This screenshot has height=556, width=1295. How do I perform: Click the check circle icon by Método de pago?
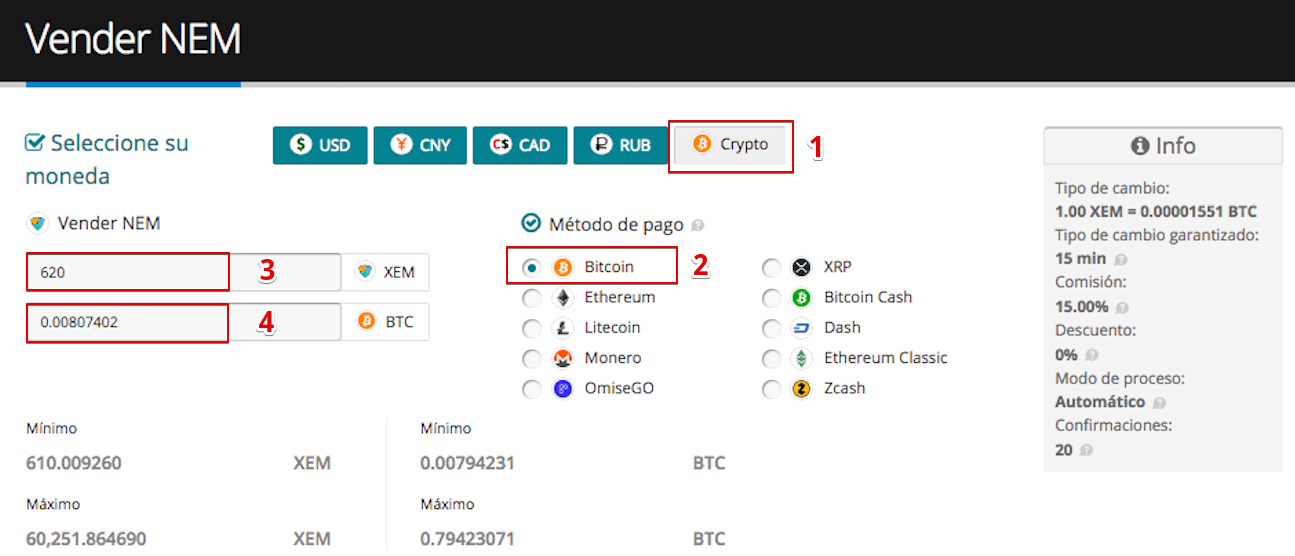point(531,224)
